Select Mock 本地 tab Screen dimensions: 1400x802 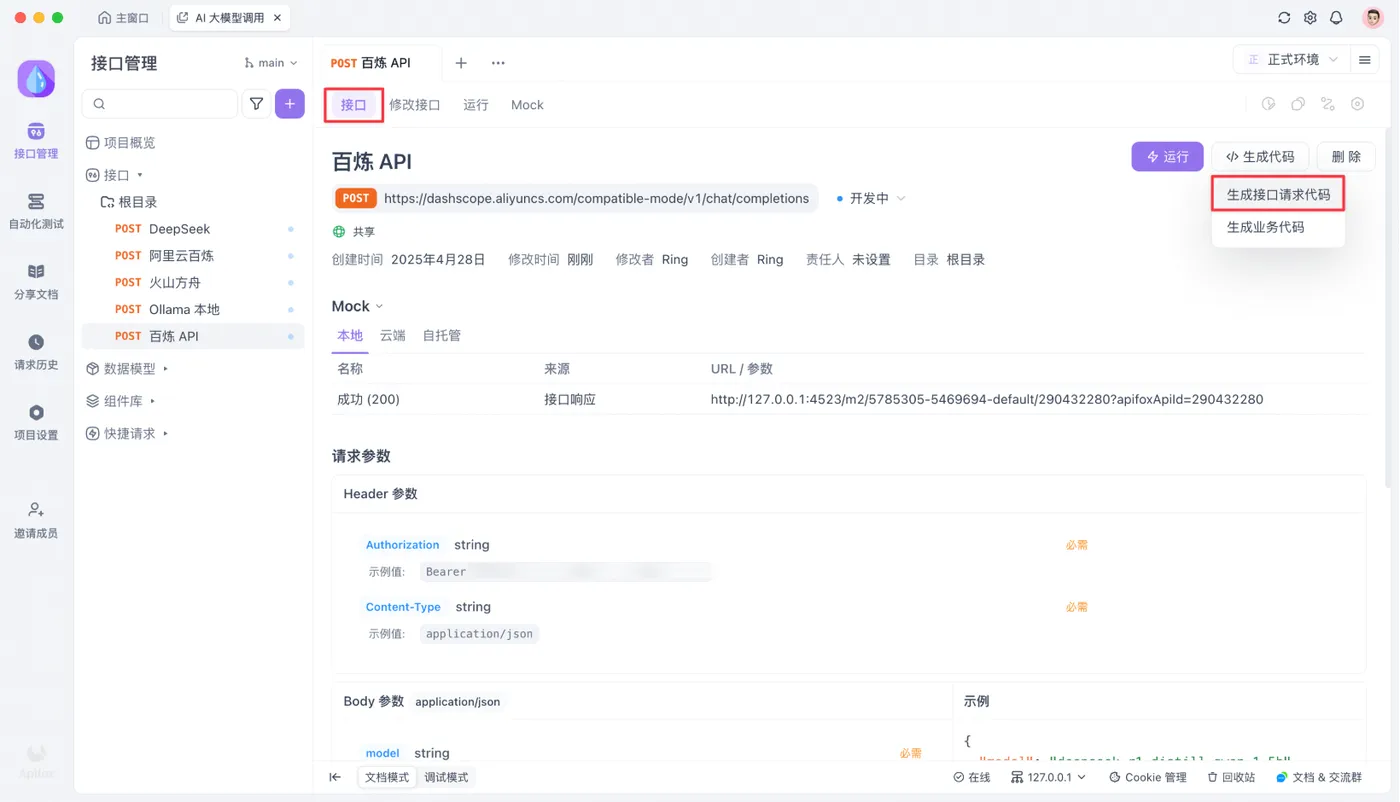coord(350,336)
